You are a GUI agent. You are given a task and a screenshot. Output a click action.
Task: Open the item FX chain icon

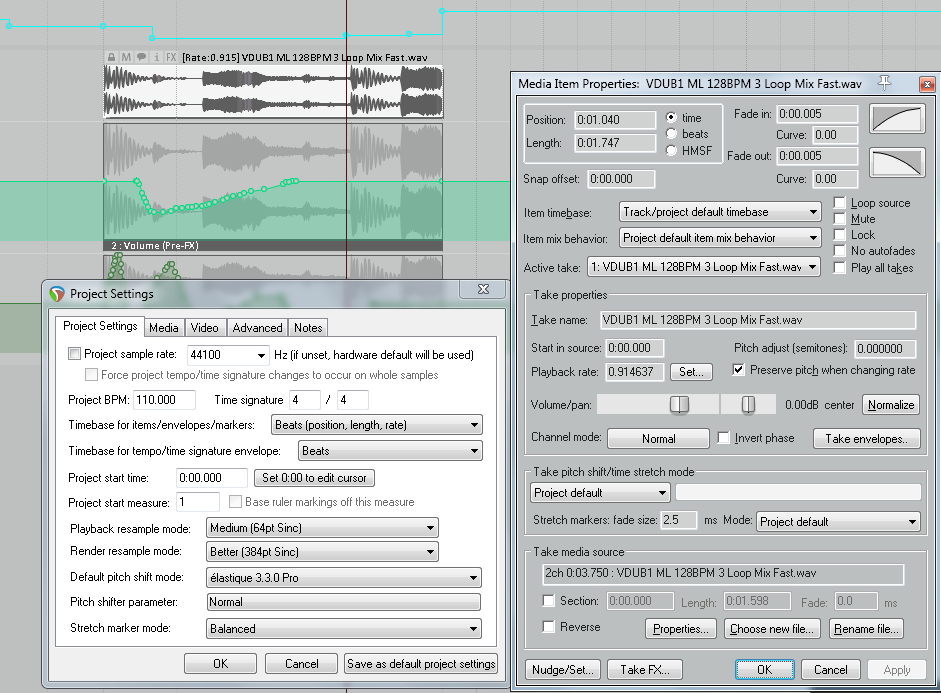tap(171, 58)
